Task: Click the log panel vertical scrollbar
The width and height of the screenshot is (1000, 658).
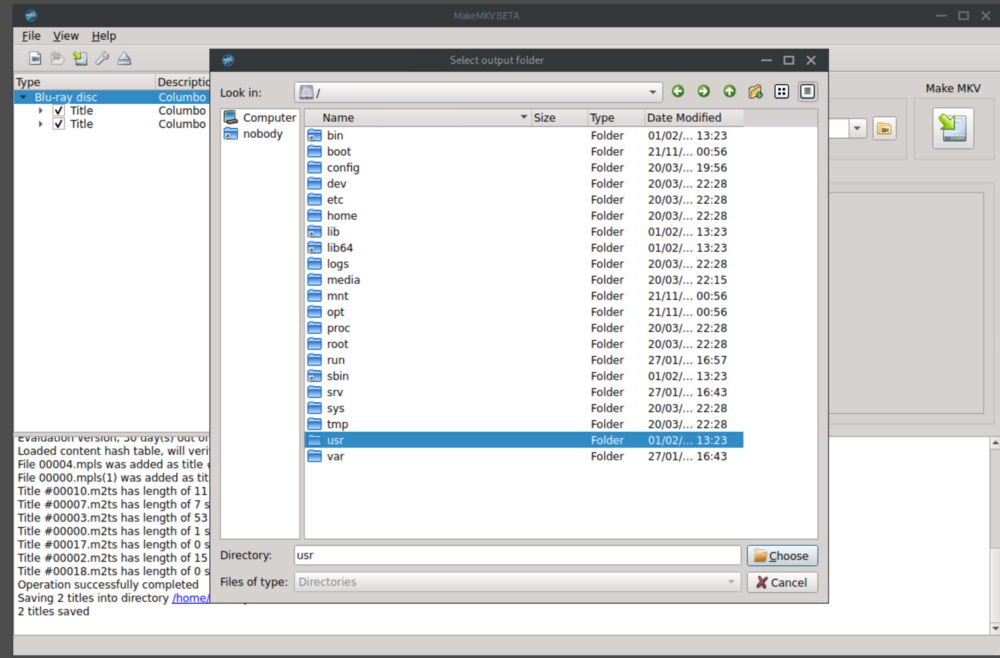Action: [x=995, y=536]
